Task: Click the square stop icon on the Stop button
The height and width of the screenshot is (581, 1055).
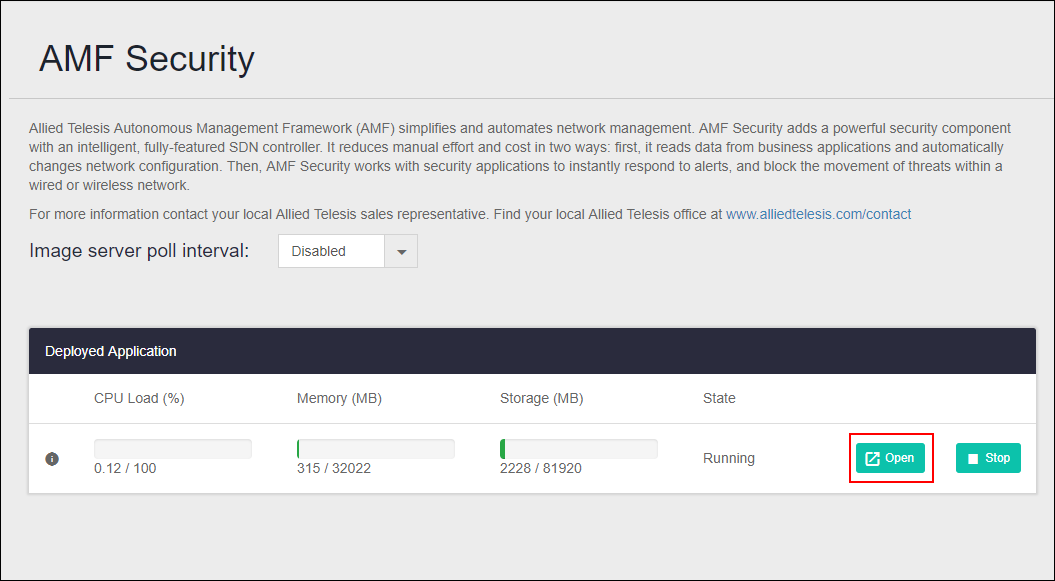Action: [x=973, y=459]
